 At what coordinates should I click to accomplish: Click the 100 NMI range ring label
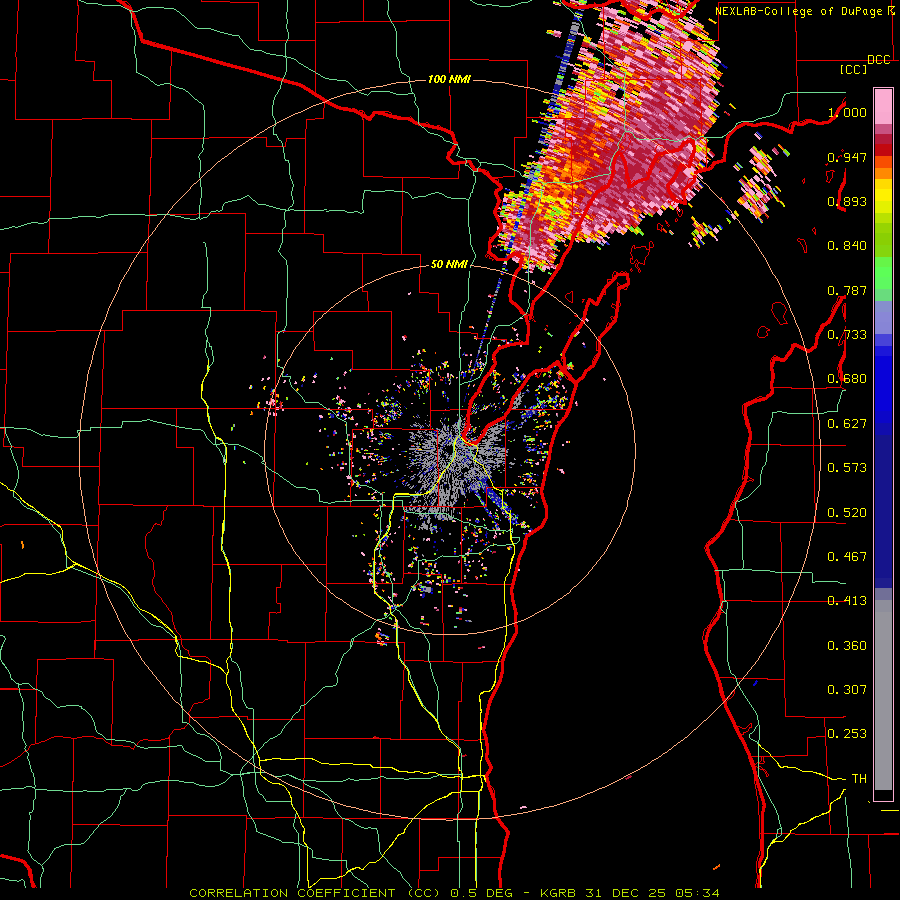tap(449, 79)
